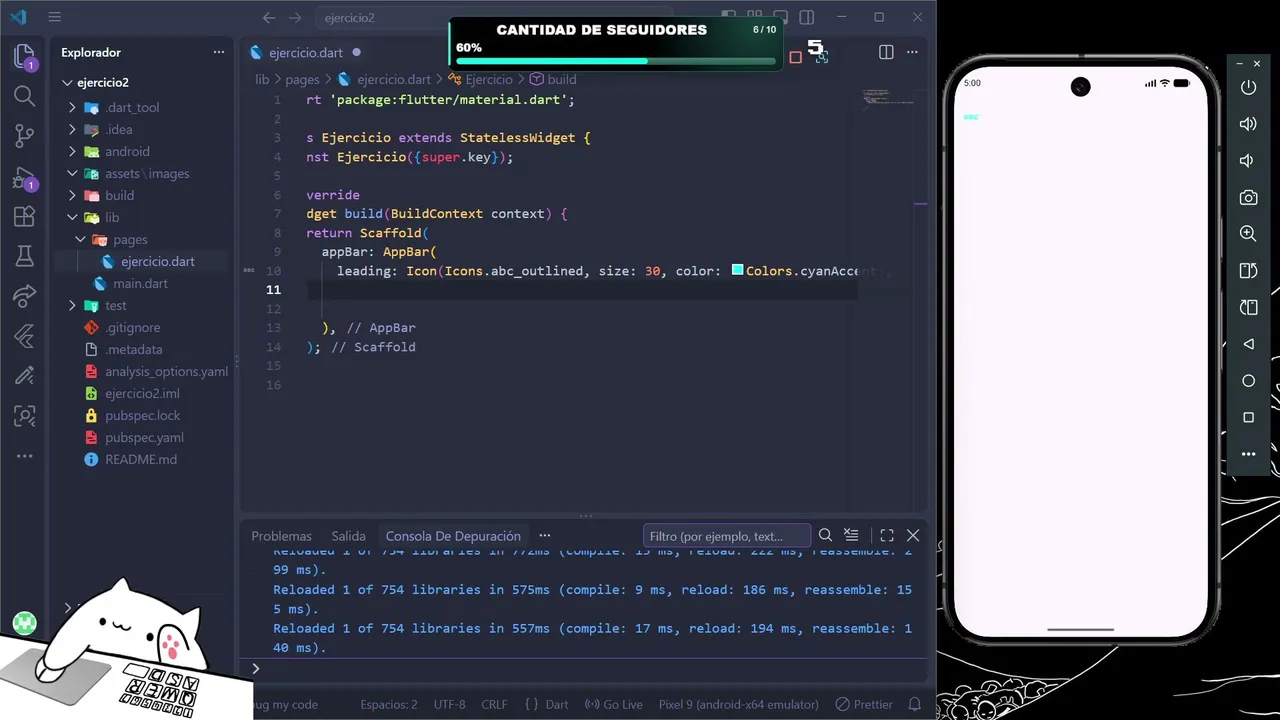Maximize the bottom panel size
The width and height of the screenshot is (1280, 720).
pos(887,536)
